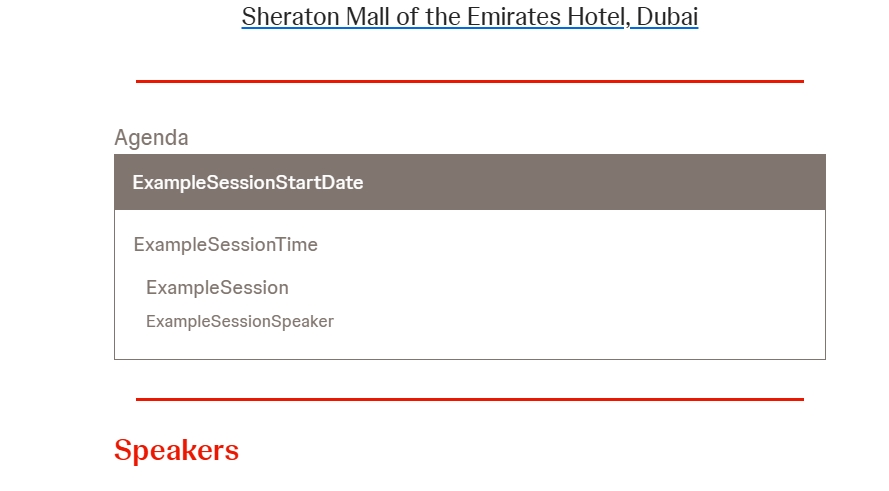Viewport: 889px width, 491px height.
Task: Click the word Mall in the venue link
Action: 368,16
